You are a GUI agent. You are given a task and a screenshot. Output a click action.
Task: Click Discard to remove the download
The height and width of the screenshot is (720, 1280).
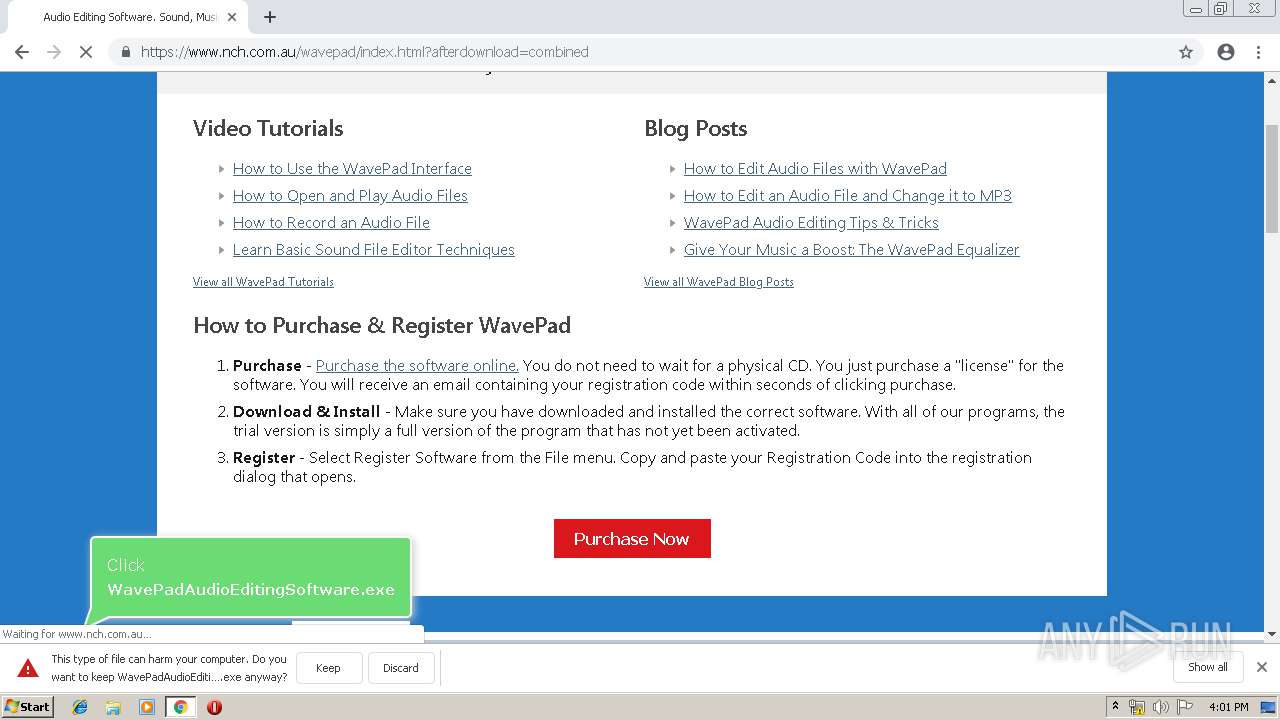[x=401, y=668]
